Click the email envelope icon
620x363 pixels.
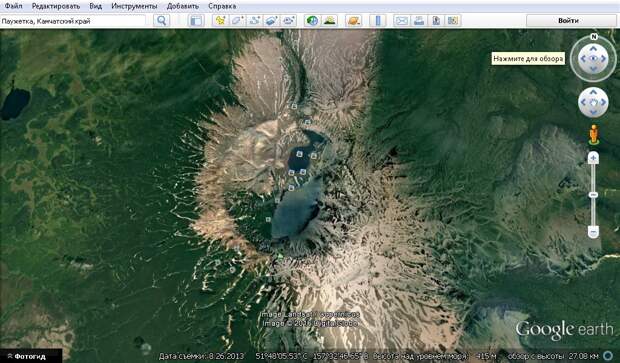402,21
